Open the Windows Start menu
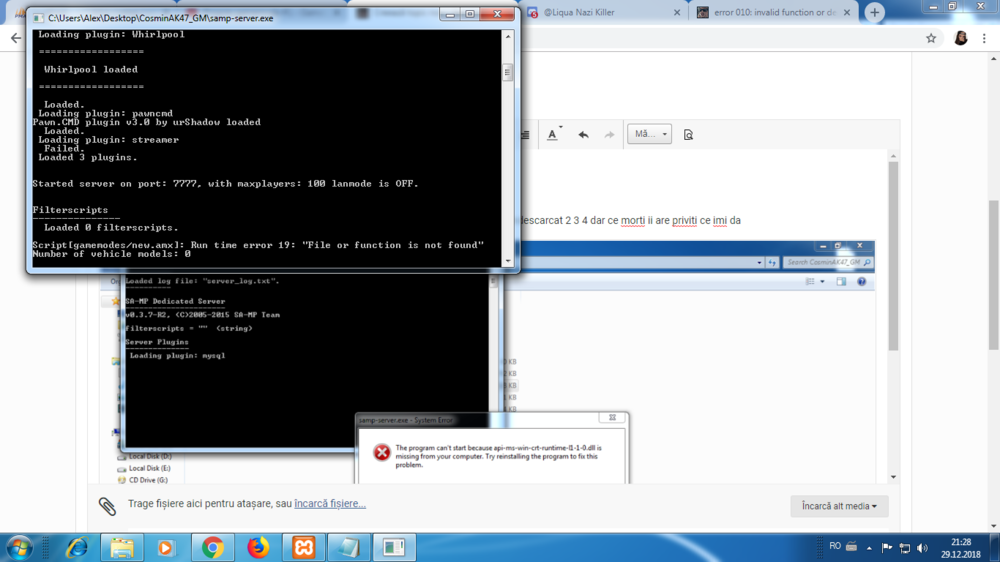Image resolution: width=1000 pixels, height=562 pixels. 19,548
